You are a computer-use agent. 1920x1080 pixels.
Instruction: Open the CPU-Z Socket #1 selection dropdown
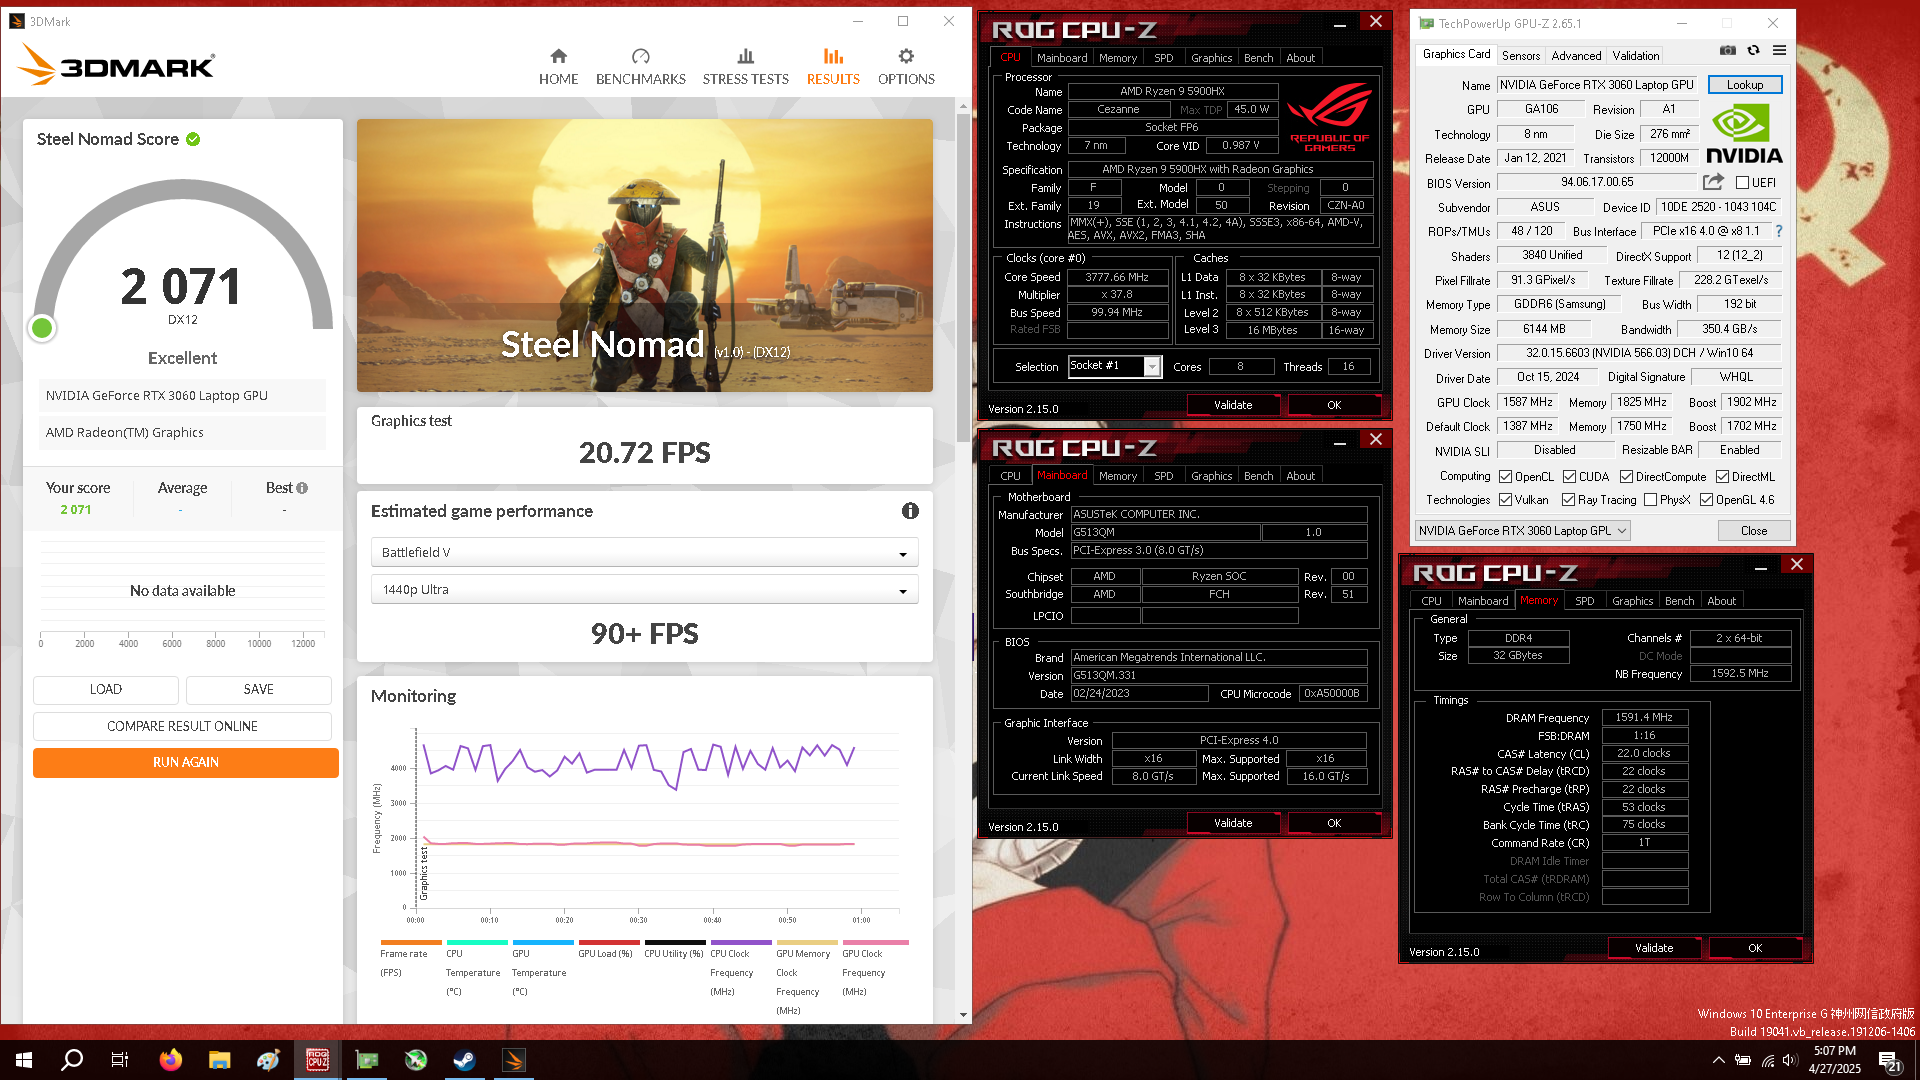click(1115, 367)
